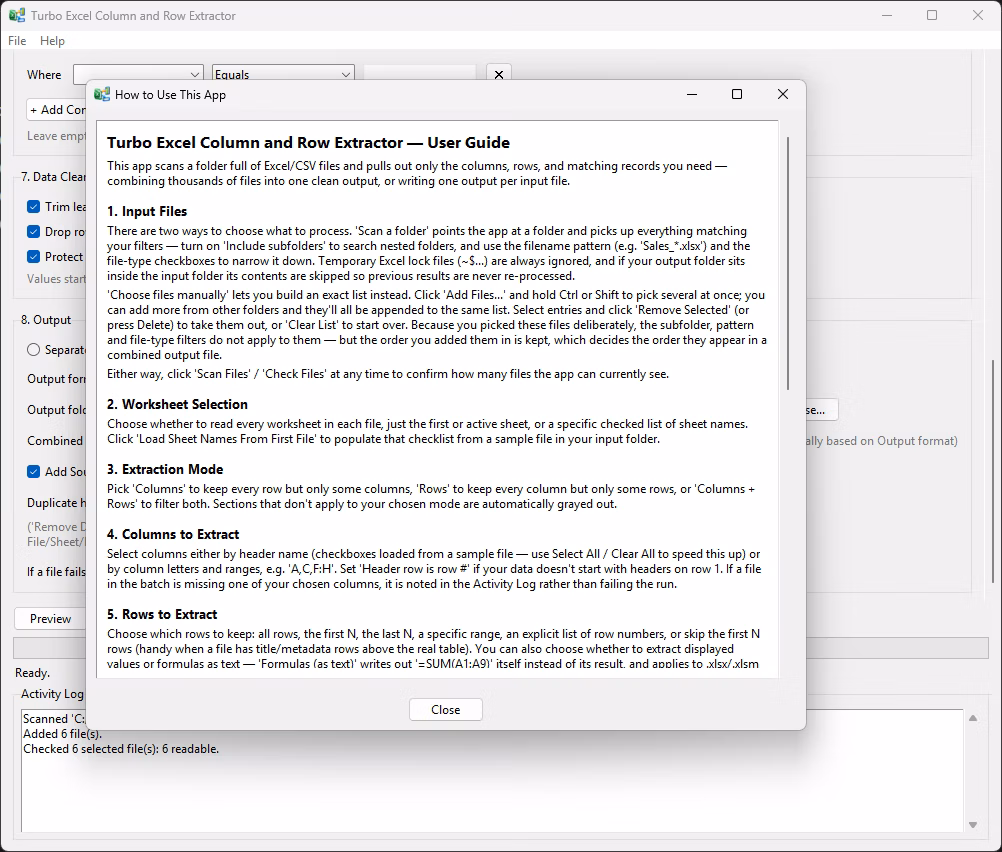The height and width of the screenshot is (852, 1002).
Task: Open the Equals operator dropdown
Action: (283, 74)
